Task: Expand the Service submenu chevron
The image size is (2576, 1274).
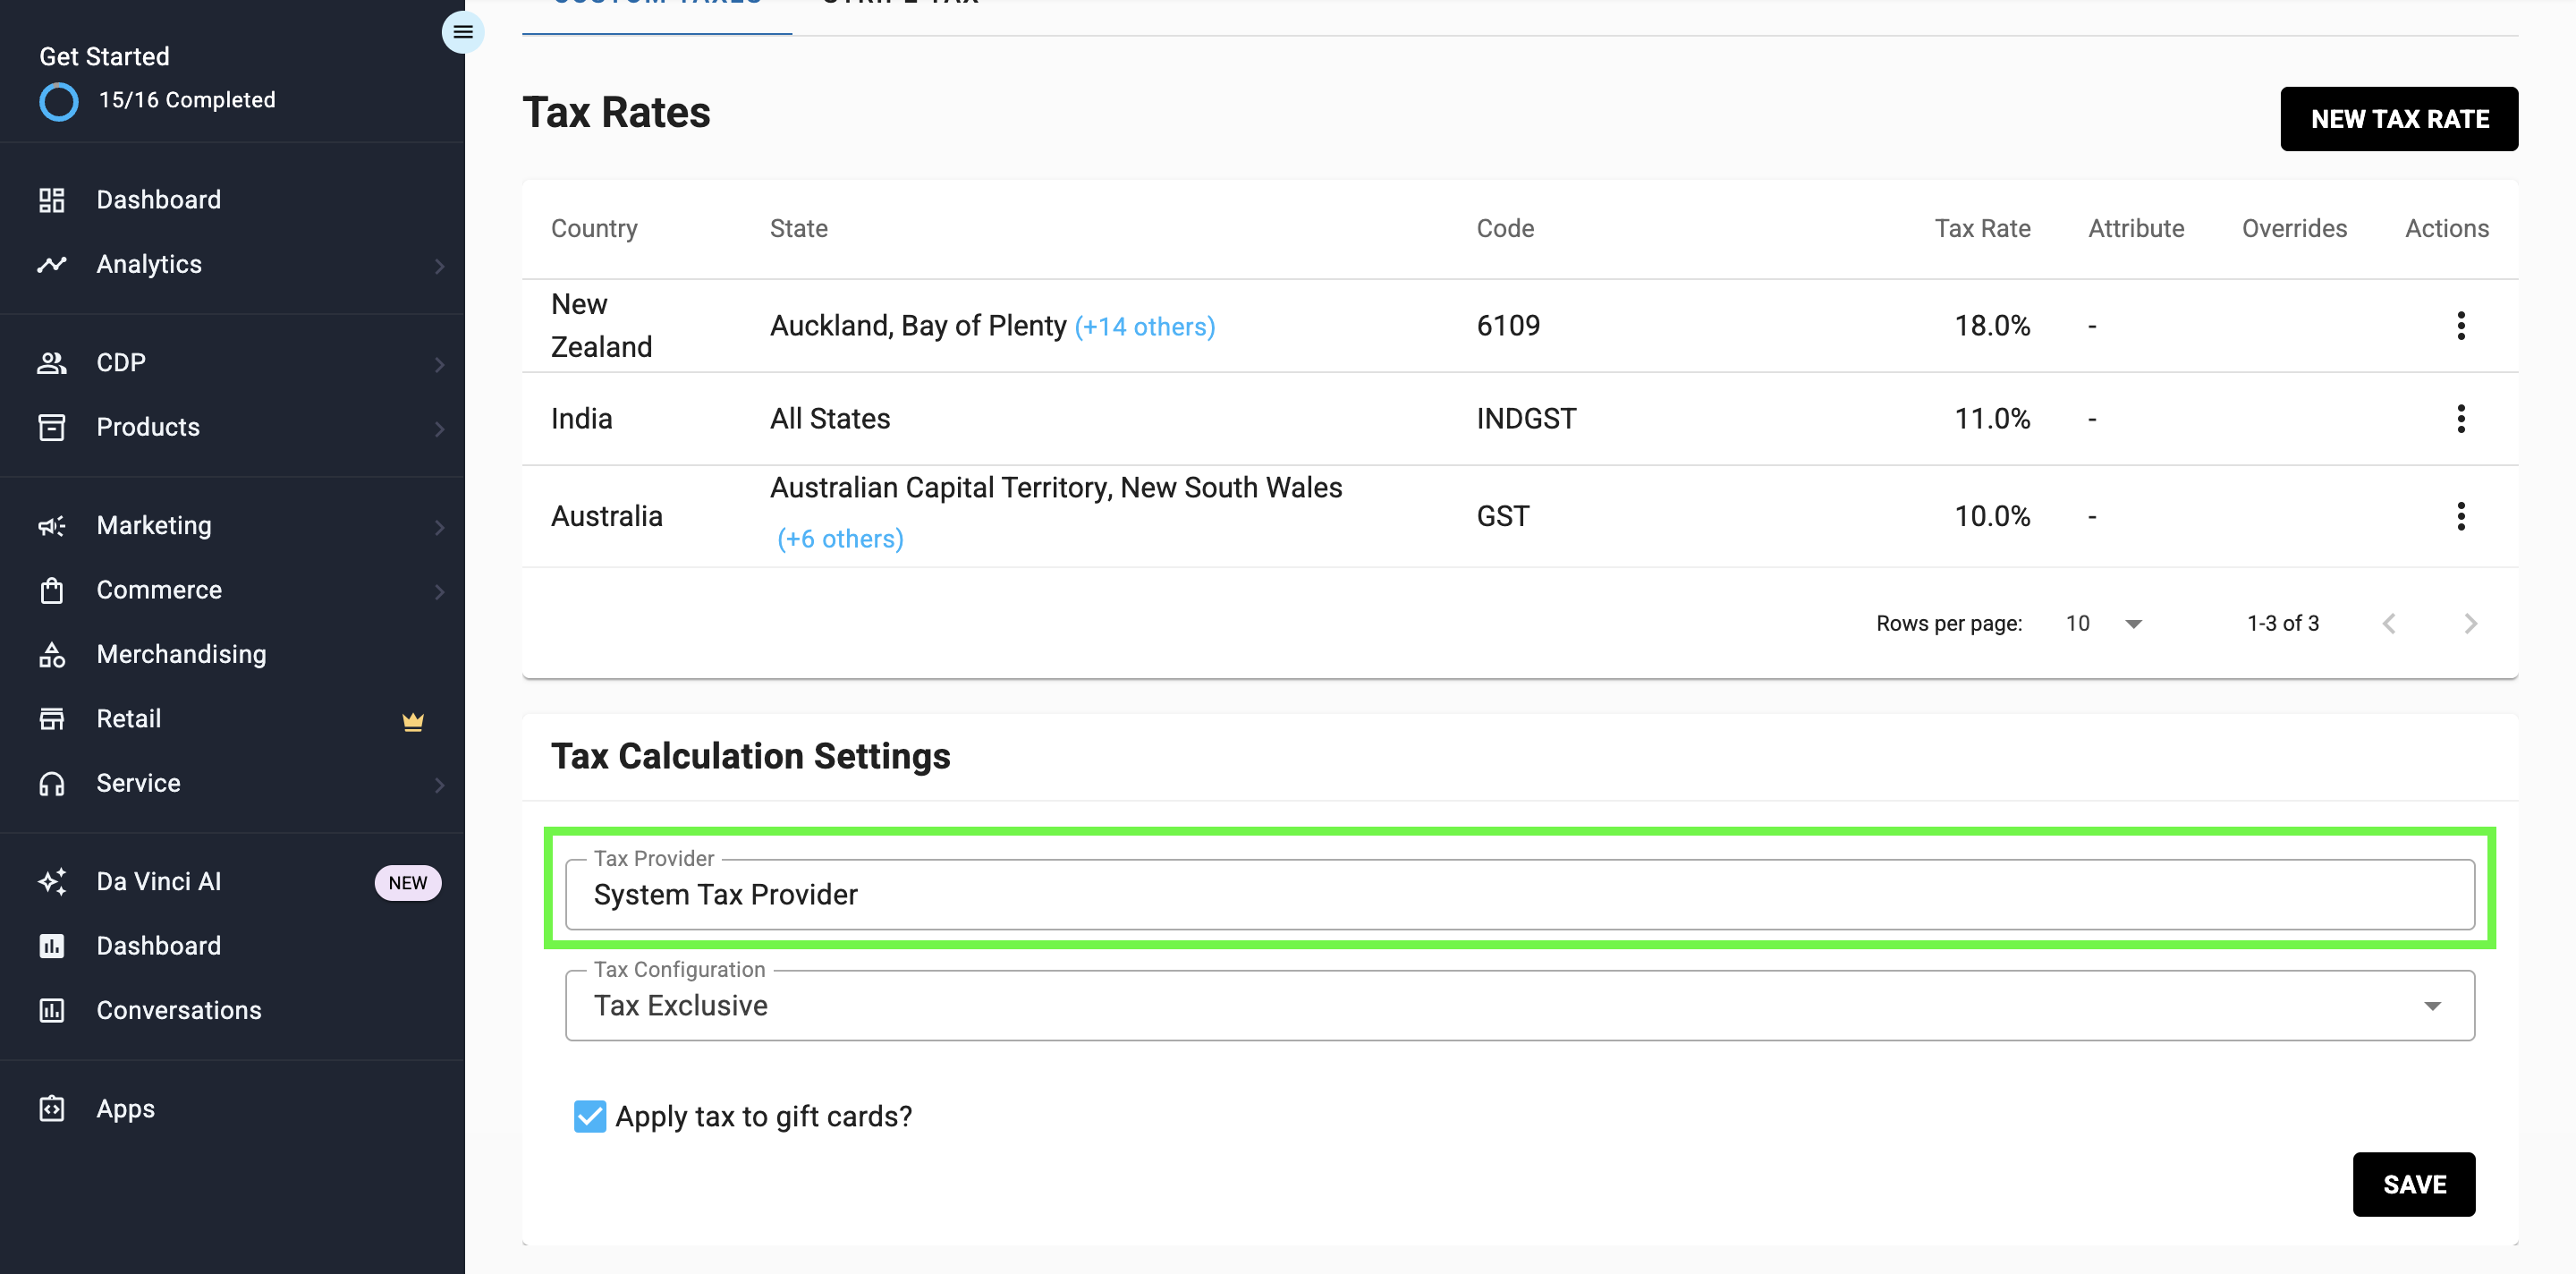Action: coord(439,785)
